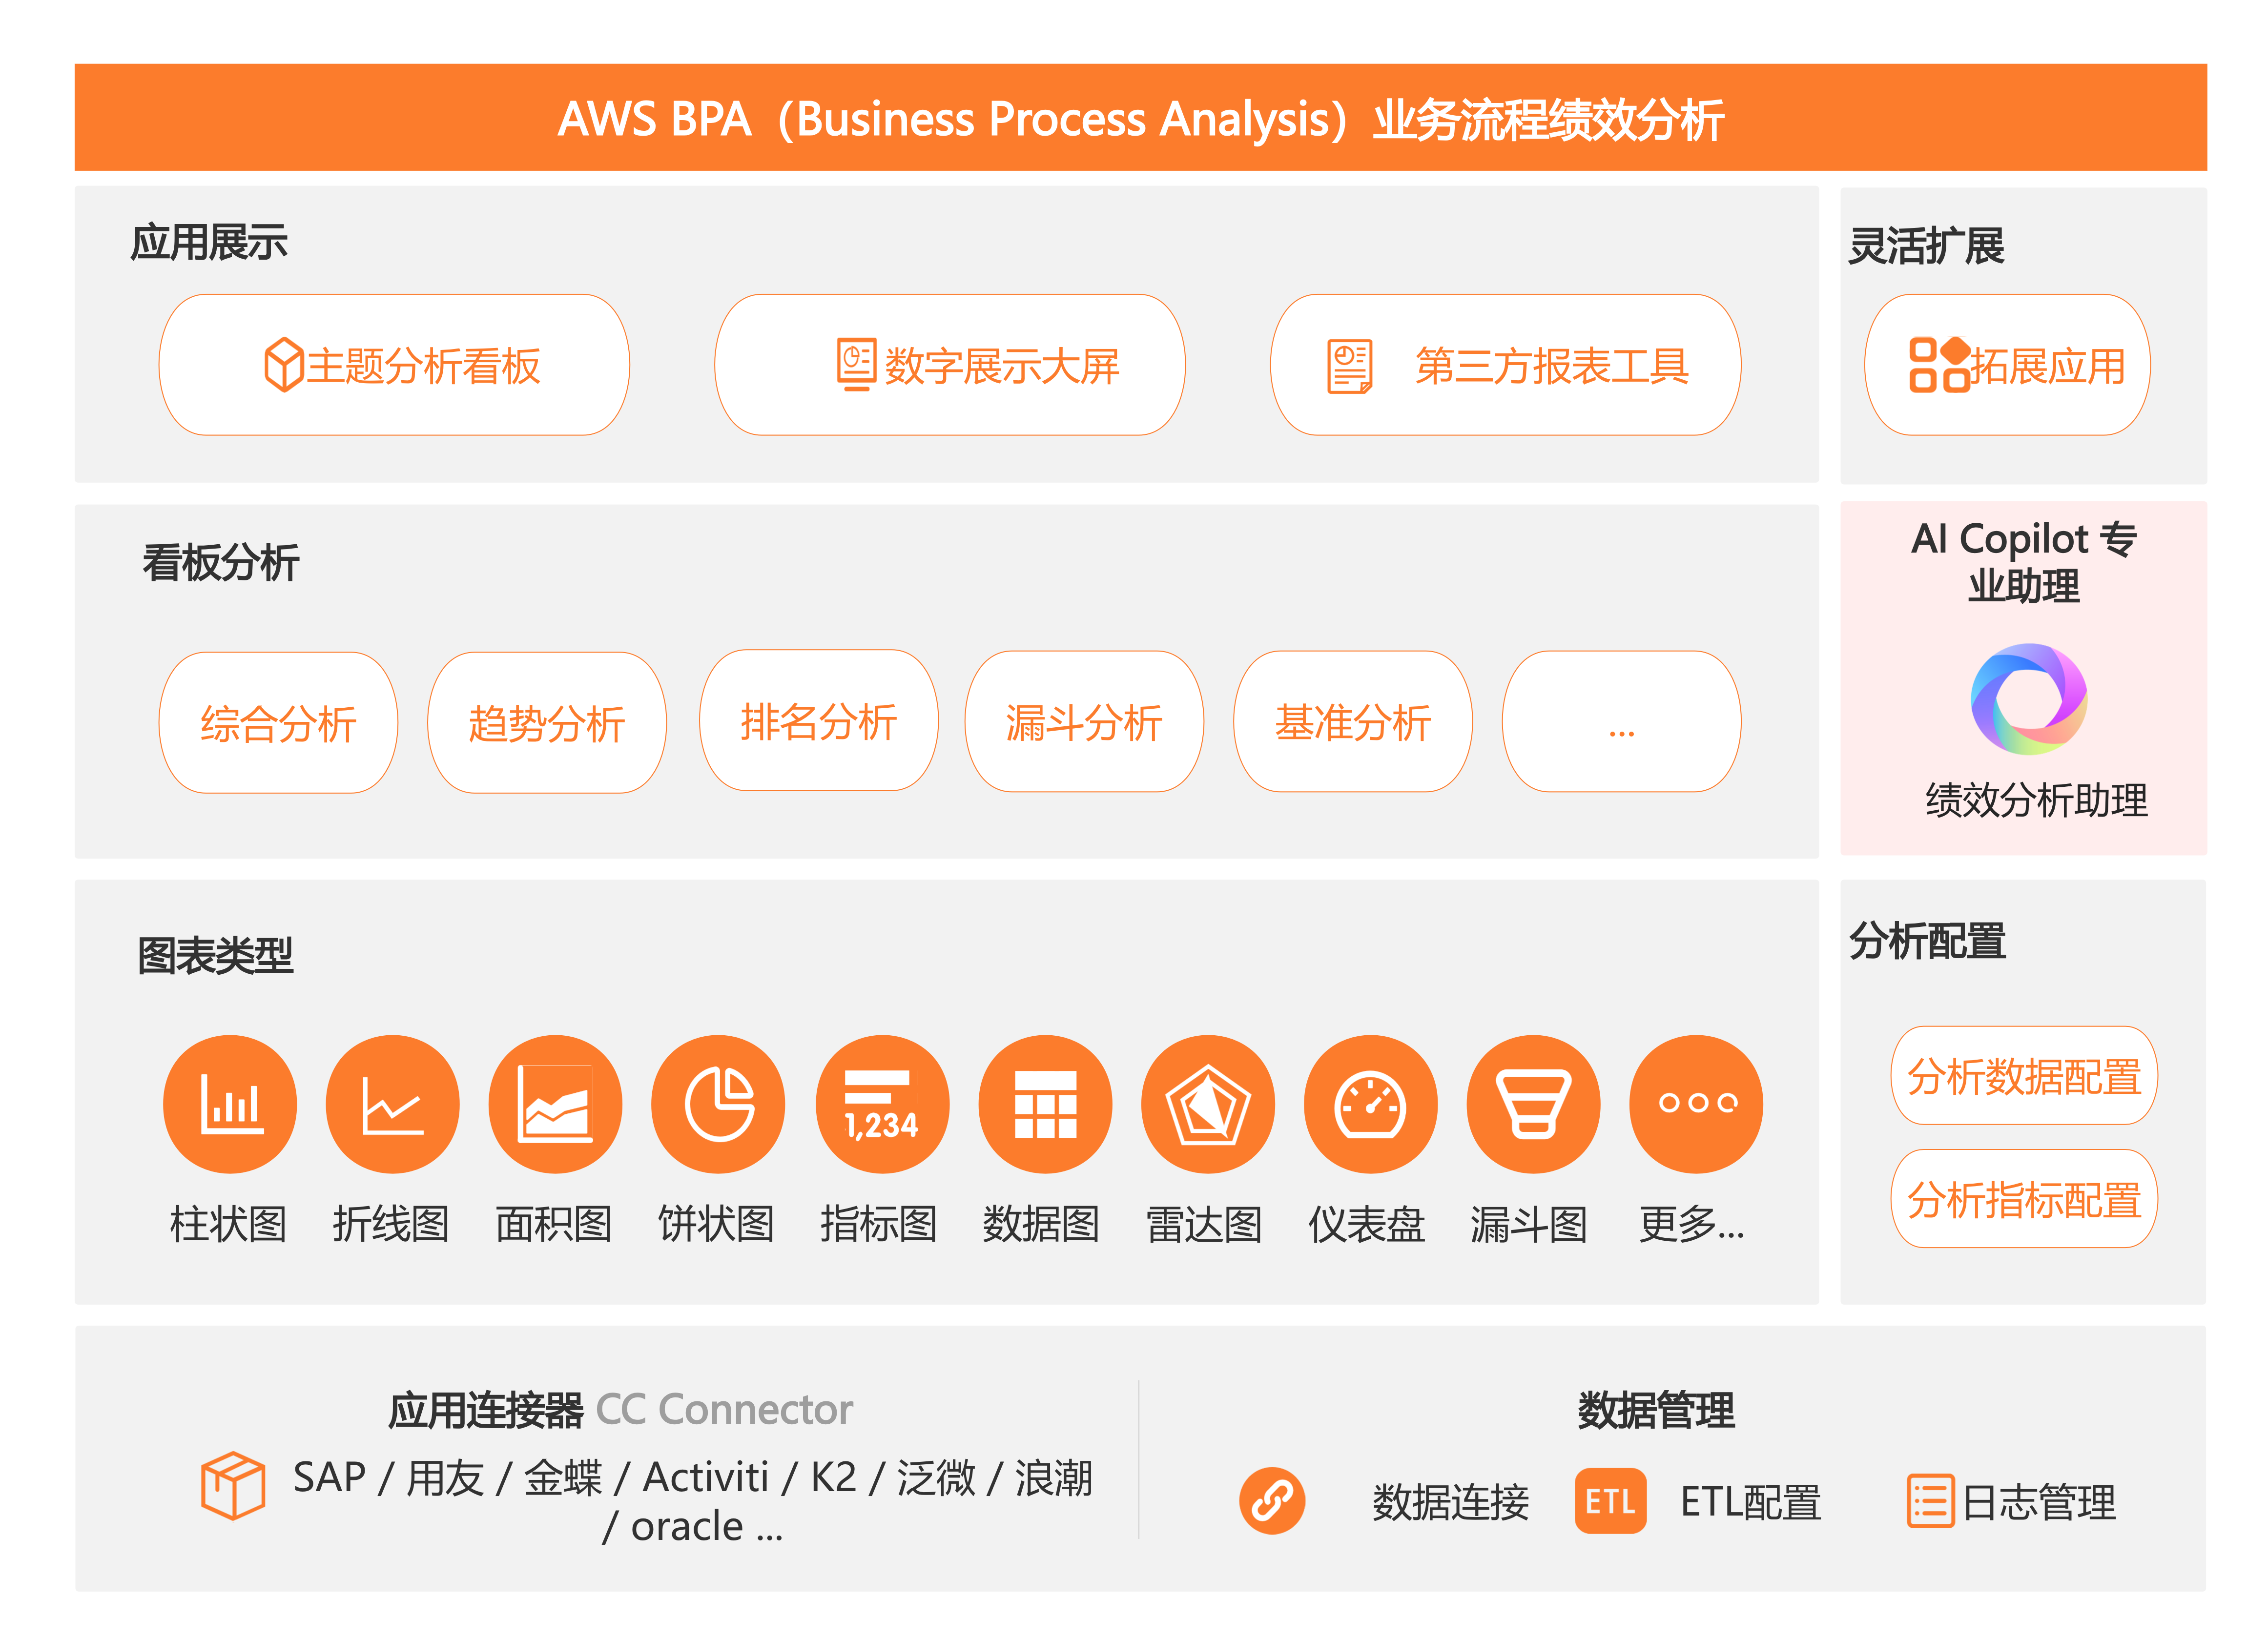Click the grid icon in 拓展应用

point(1940,364)
